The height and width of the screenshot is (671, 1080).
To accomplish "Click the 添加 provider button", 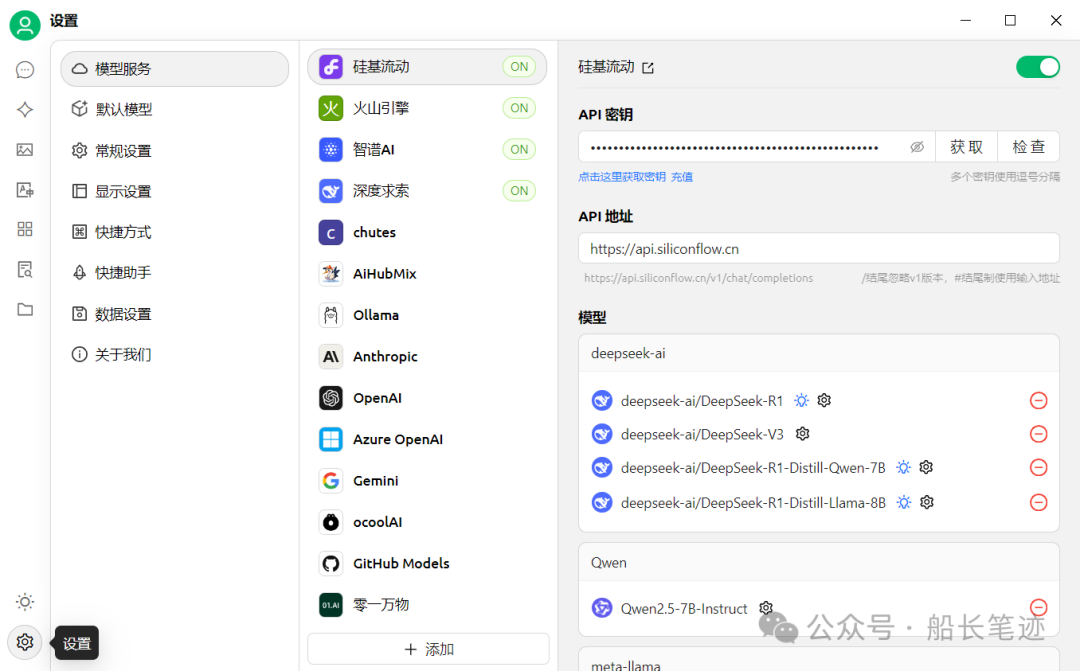I will (x=428, y=649).
